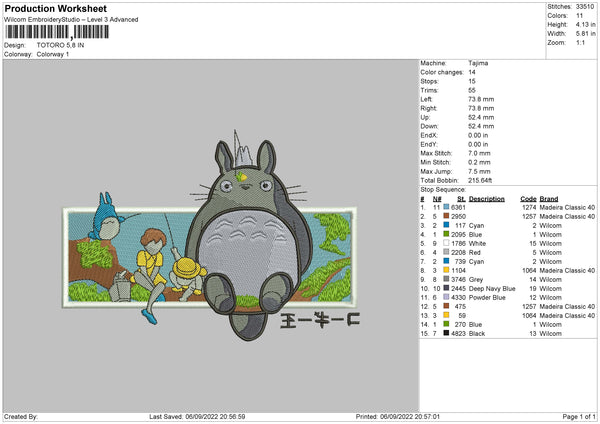Click the Production Worksheet title
600x424 pixels.
point(49,8)
